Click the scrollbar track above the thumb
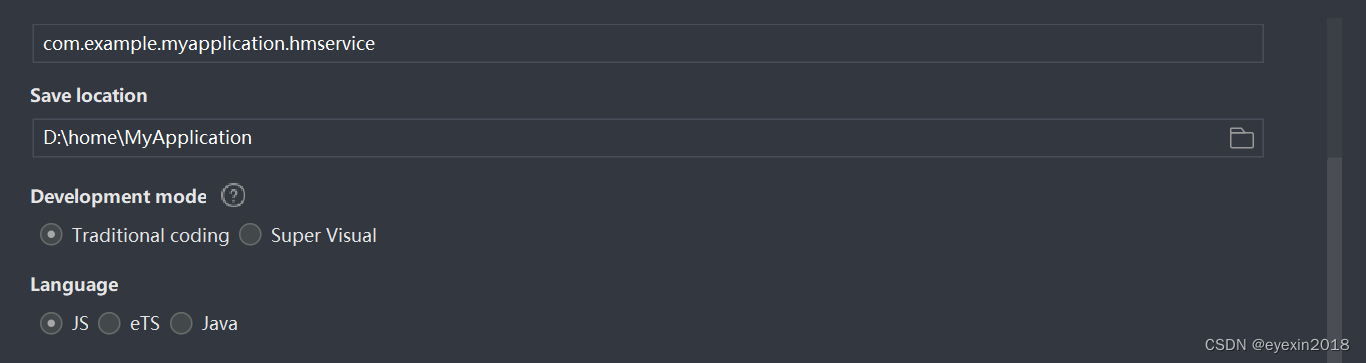The height and width of the screenshot is (363, 1366). 1334,87
